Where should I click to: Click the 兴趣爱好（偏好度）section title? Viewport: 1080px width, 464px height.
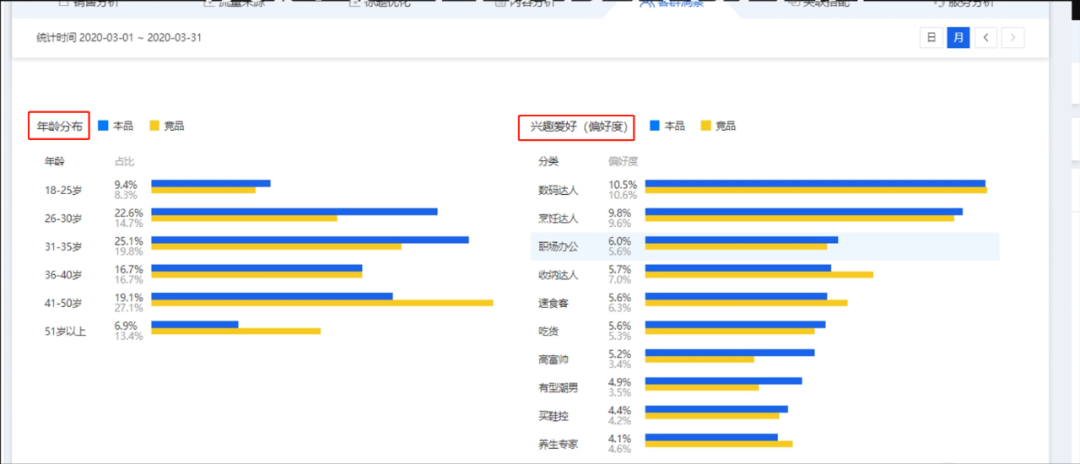click(576, 126)
